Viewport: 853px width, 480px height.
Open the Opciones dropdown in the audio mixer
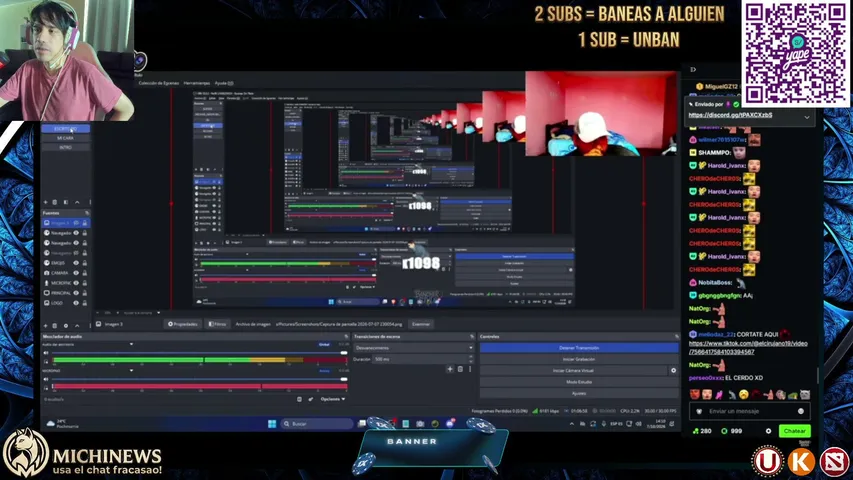point(332,399)
